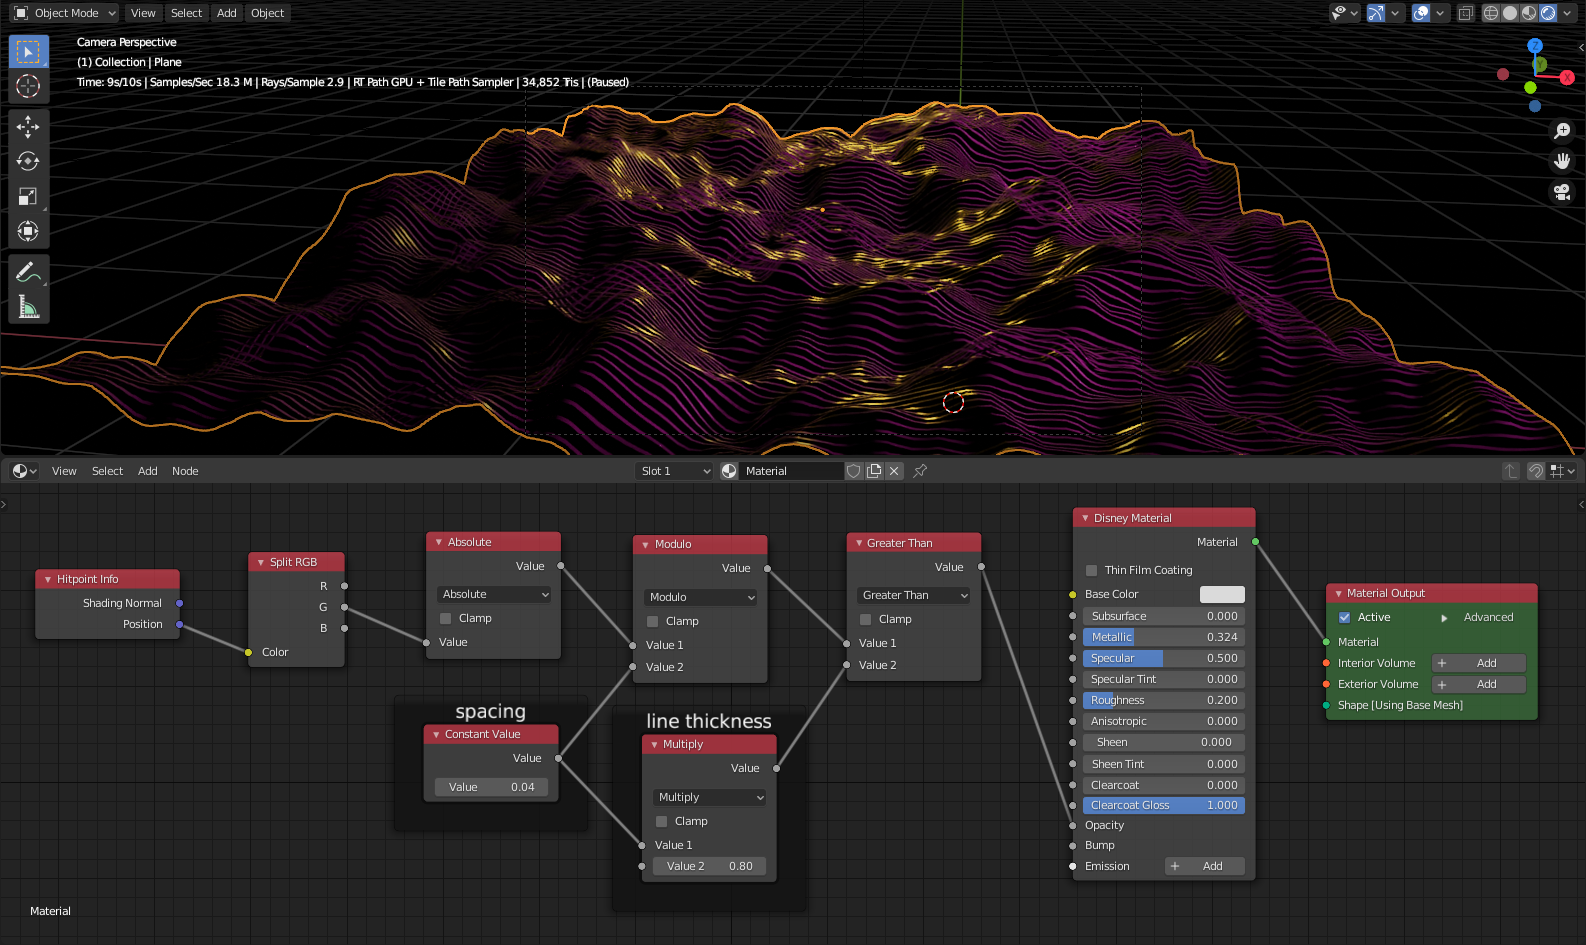Open the Object Mode dropdown
This screenshot has width=1586, height=945.
pyautogui.click(x=65, y=13)
